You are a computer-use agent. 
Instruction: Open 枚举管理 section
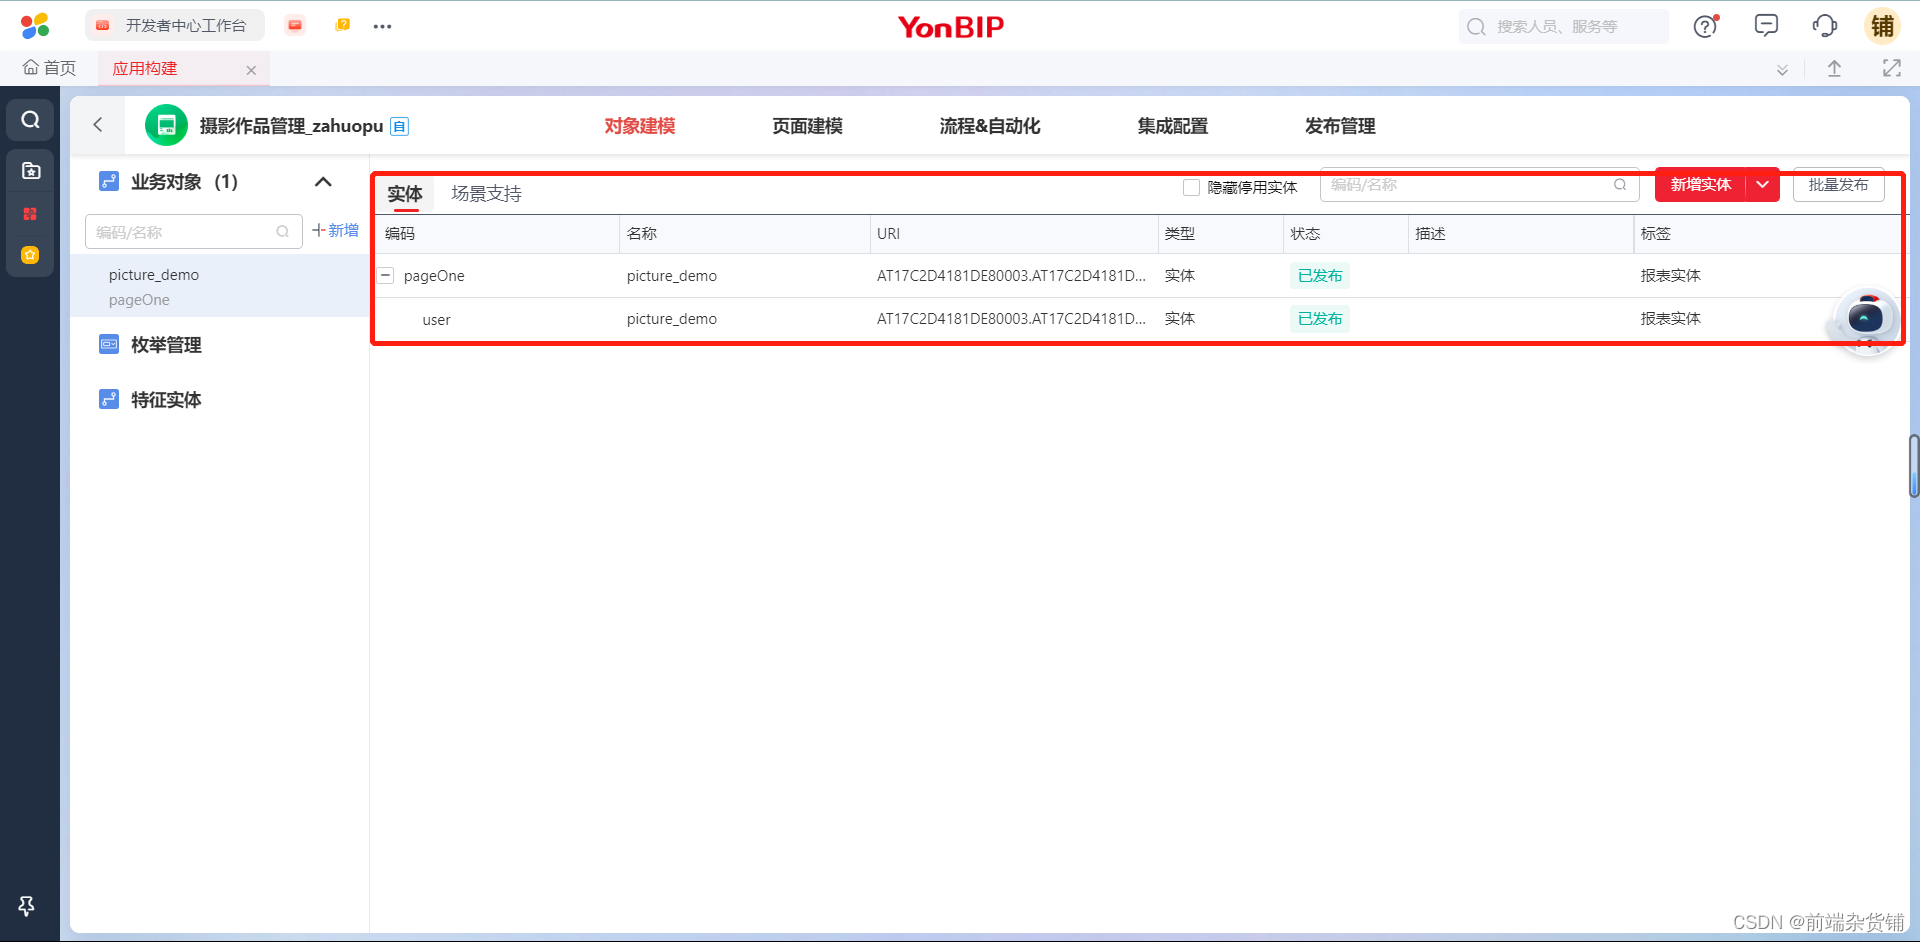[x=166, y=345]
